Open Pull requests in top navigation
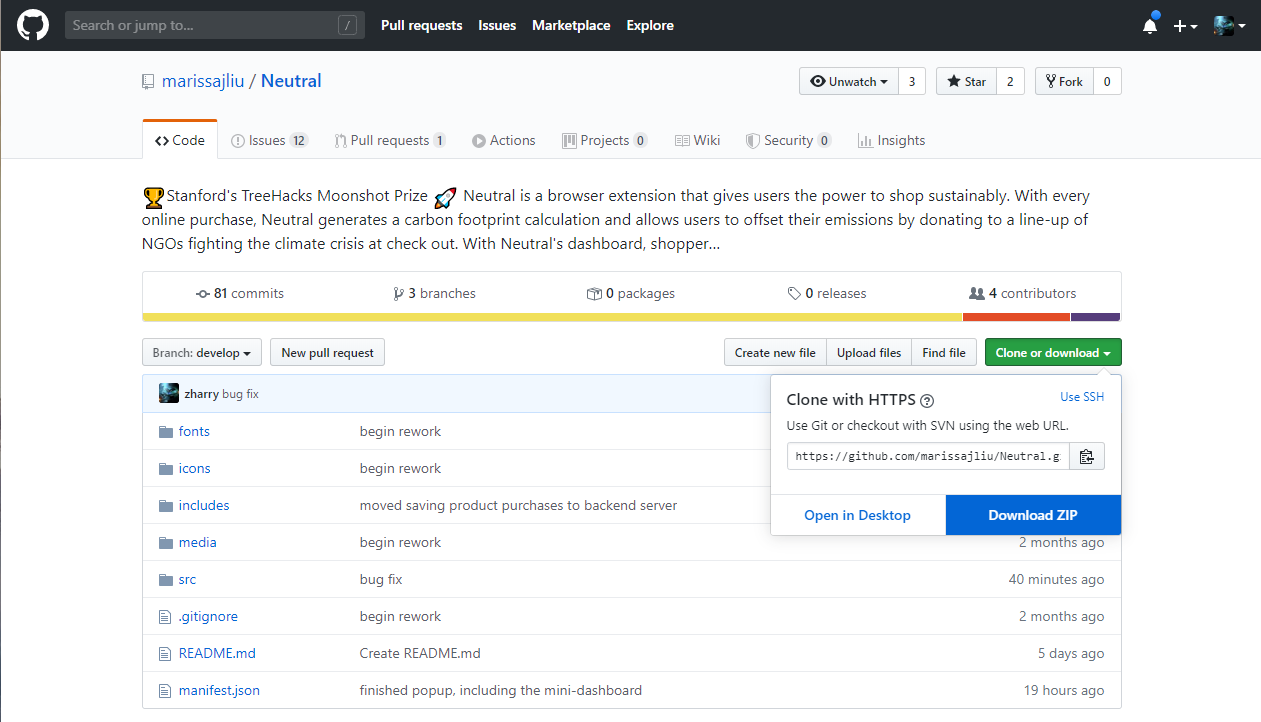Screen dimensions: 1261x722 421,25
